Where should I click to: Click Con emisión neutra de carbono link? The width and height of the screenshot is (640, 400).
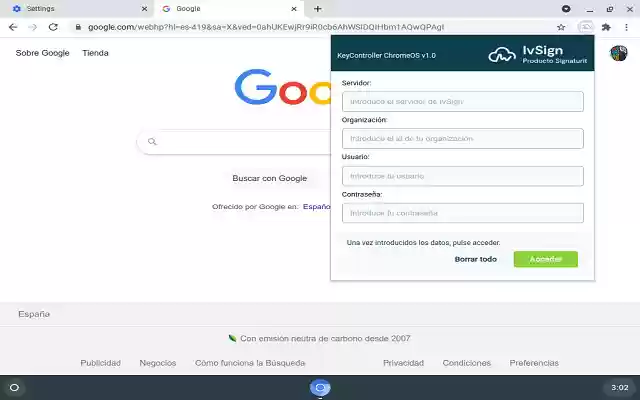325,338
